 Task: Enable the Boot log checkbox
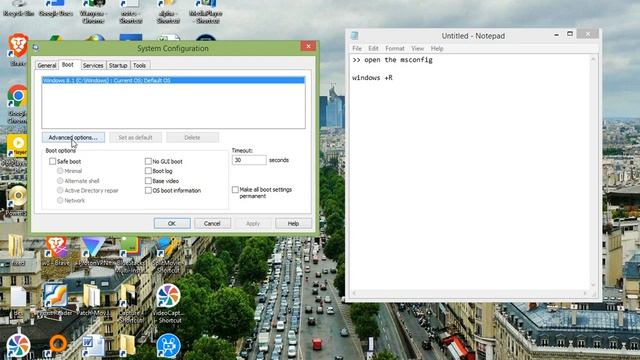(148, 171)
